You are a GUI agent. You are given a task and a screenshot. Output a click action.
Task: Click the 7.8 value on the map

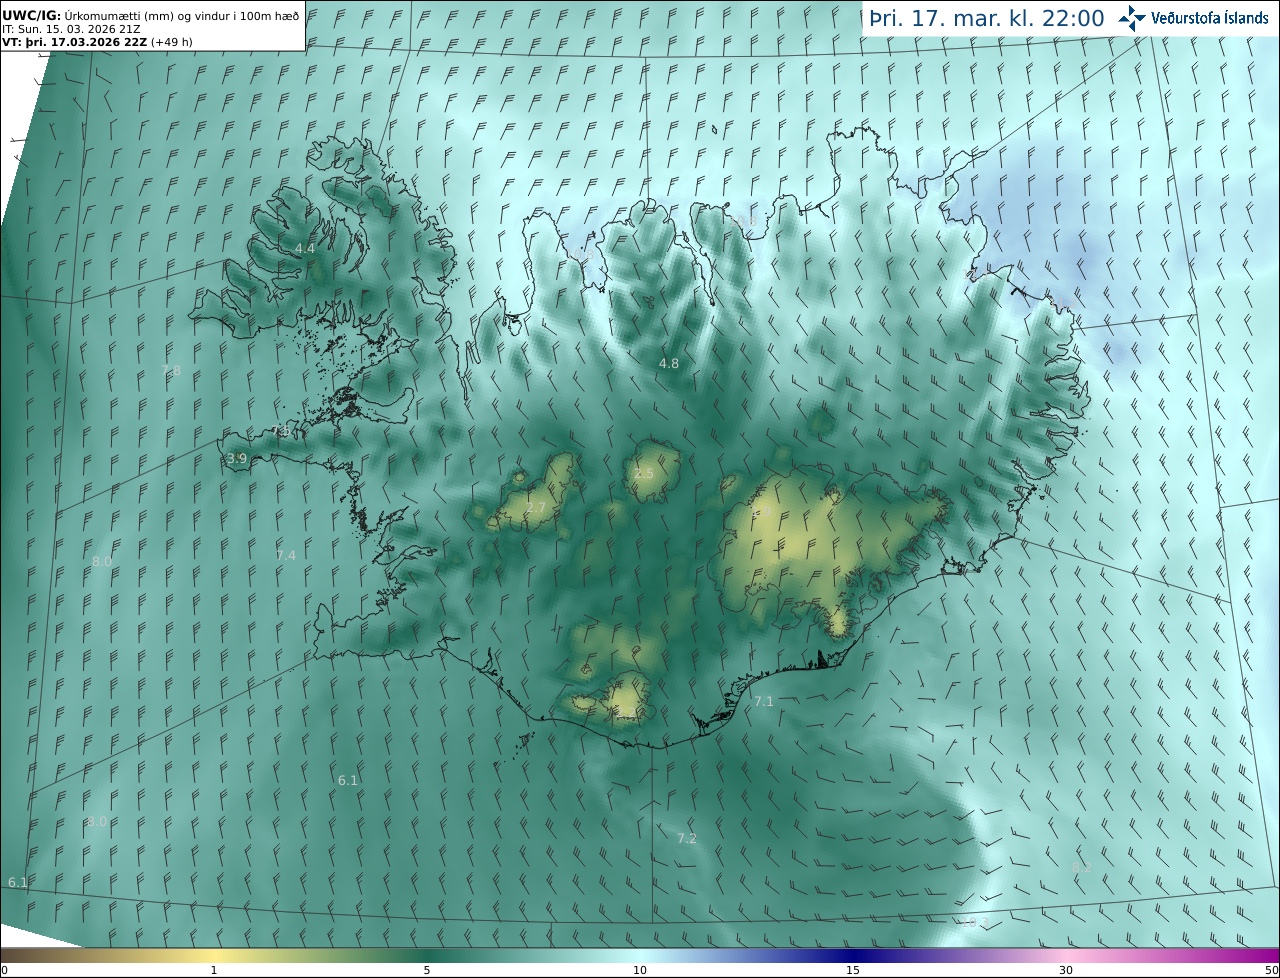(171, 371)
